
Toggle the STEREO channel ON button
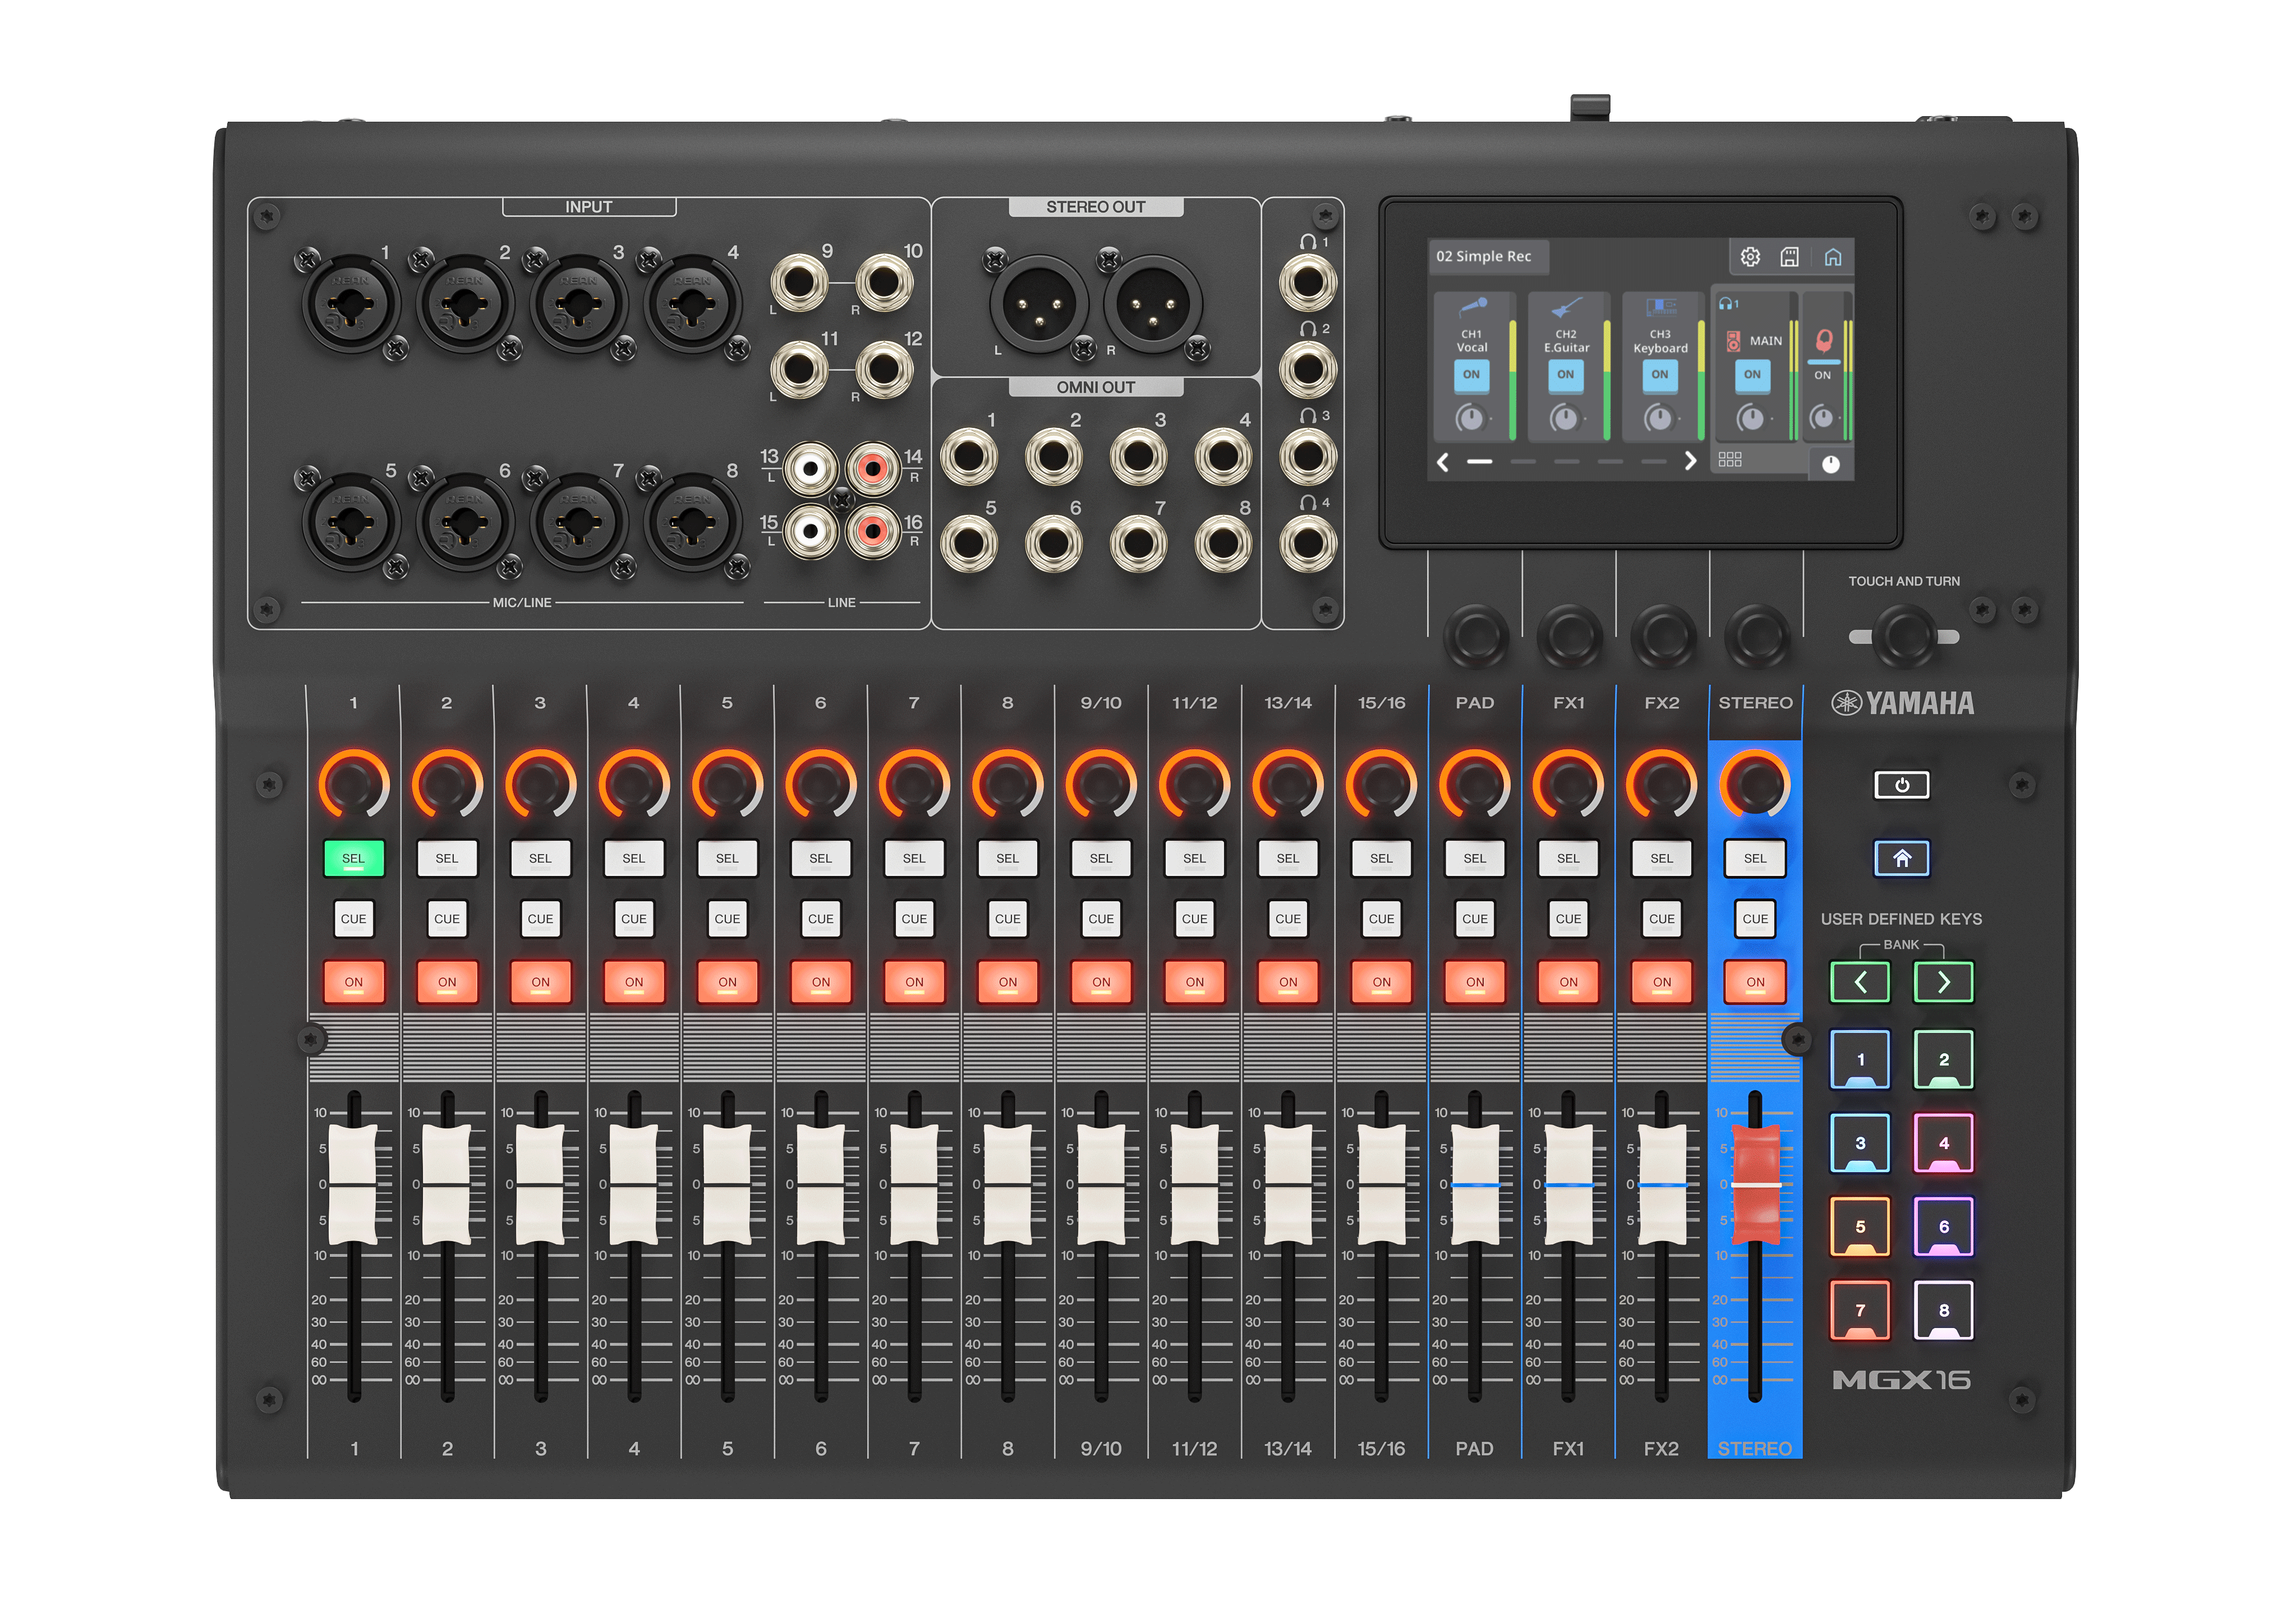1755,982
